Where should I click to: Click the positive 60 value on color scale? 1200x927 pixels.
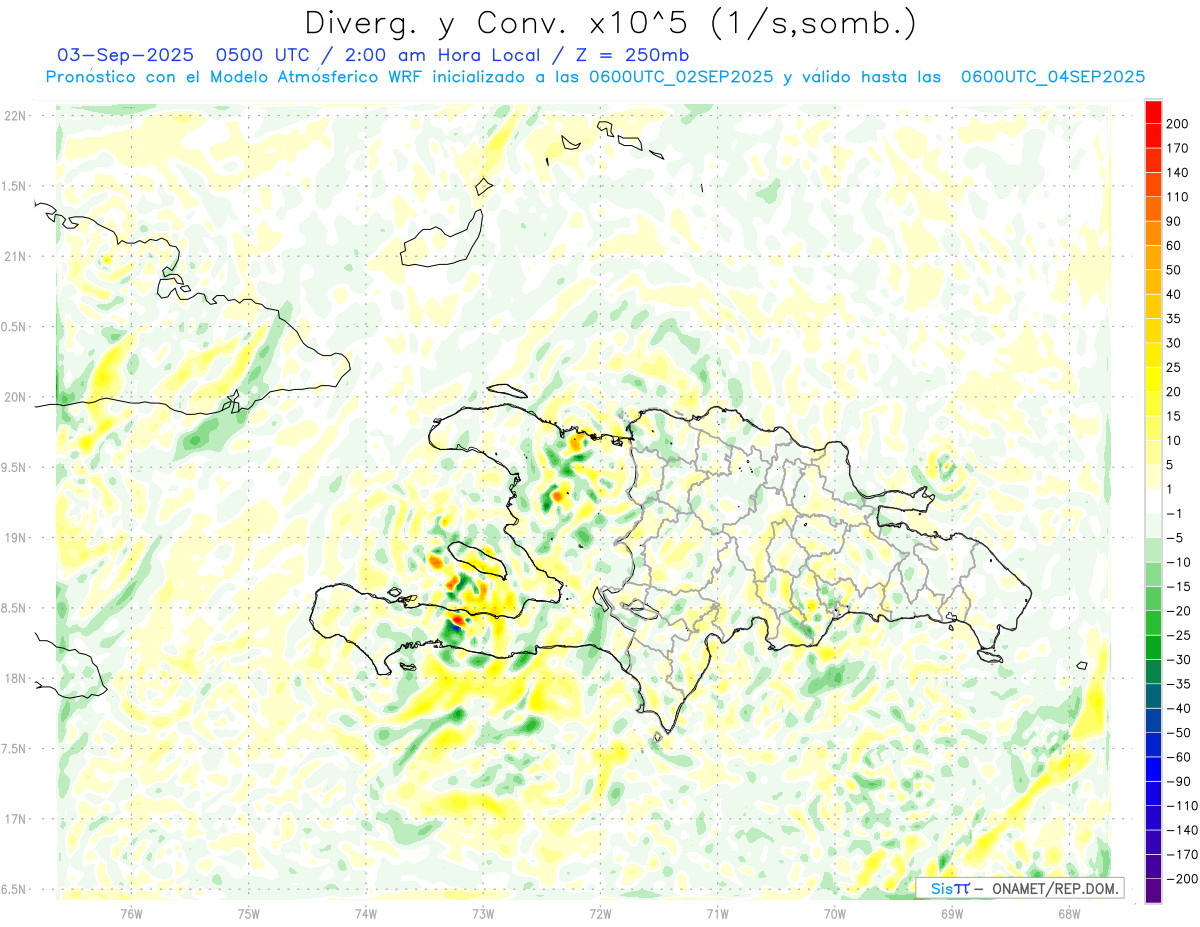(x=1175, y=246)
